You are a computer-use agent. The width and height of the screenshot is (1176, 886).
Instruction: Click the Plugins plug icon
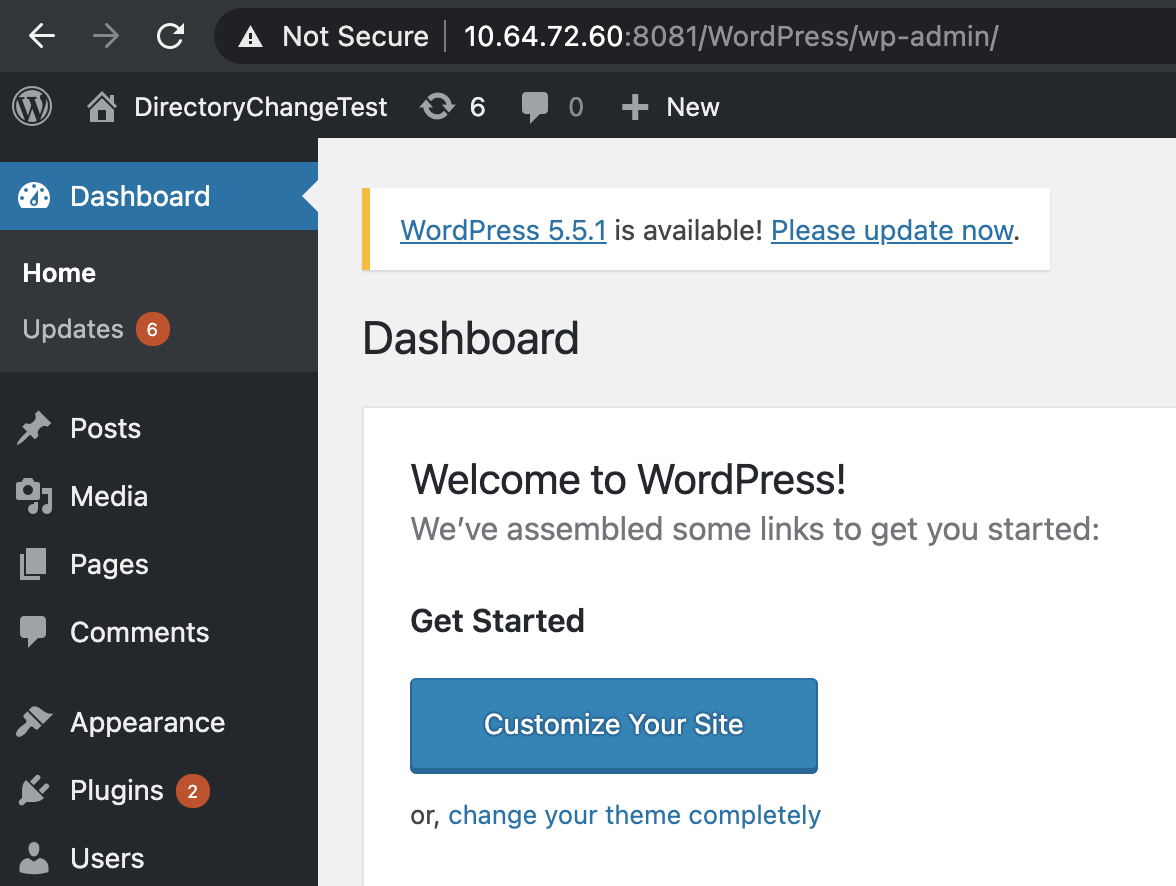[34, 790]
